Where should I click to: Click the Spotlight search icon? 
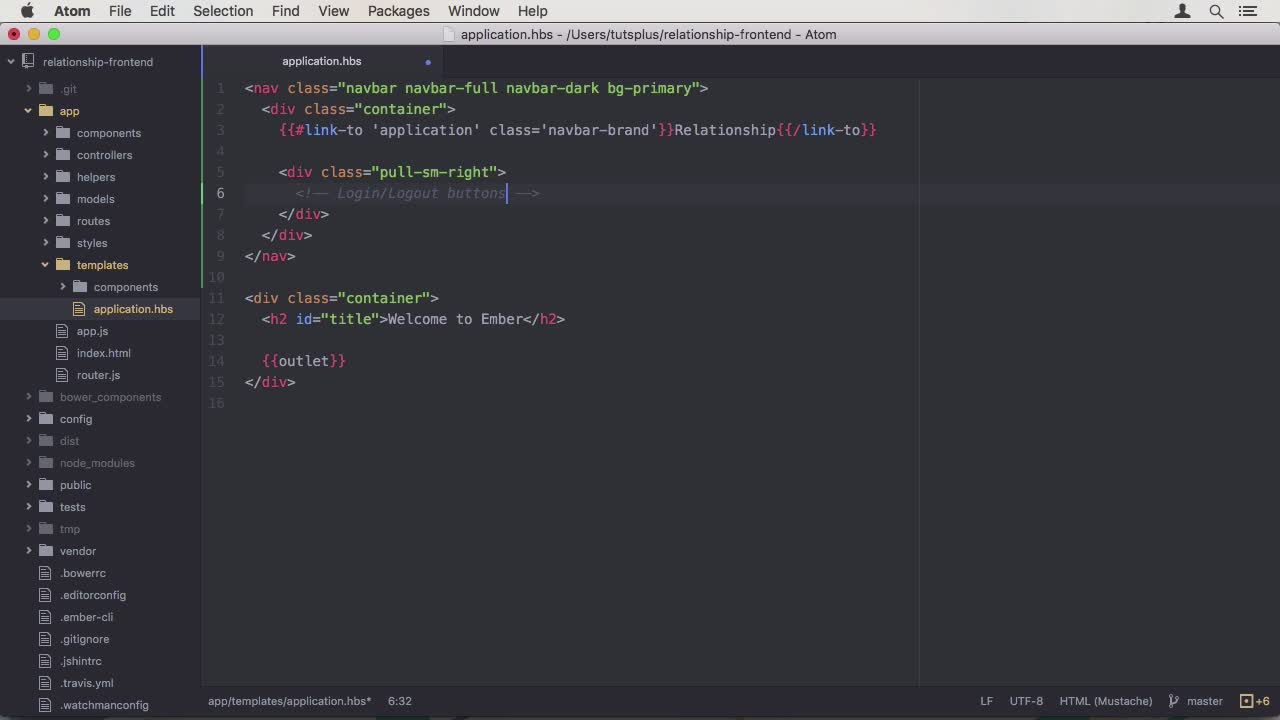(1216, 11)
